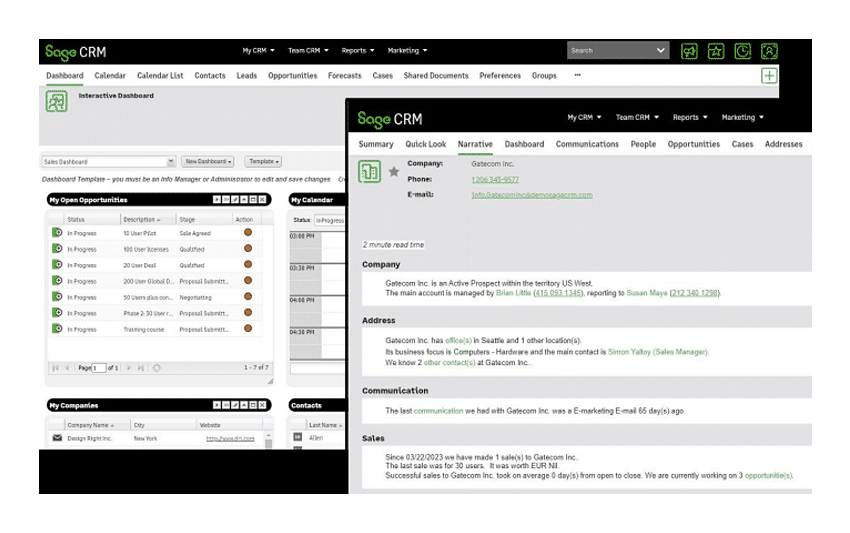Open Simon Yaltoy (Sales Manager) link

[x=658, y=352]
